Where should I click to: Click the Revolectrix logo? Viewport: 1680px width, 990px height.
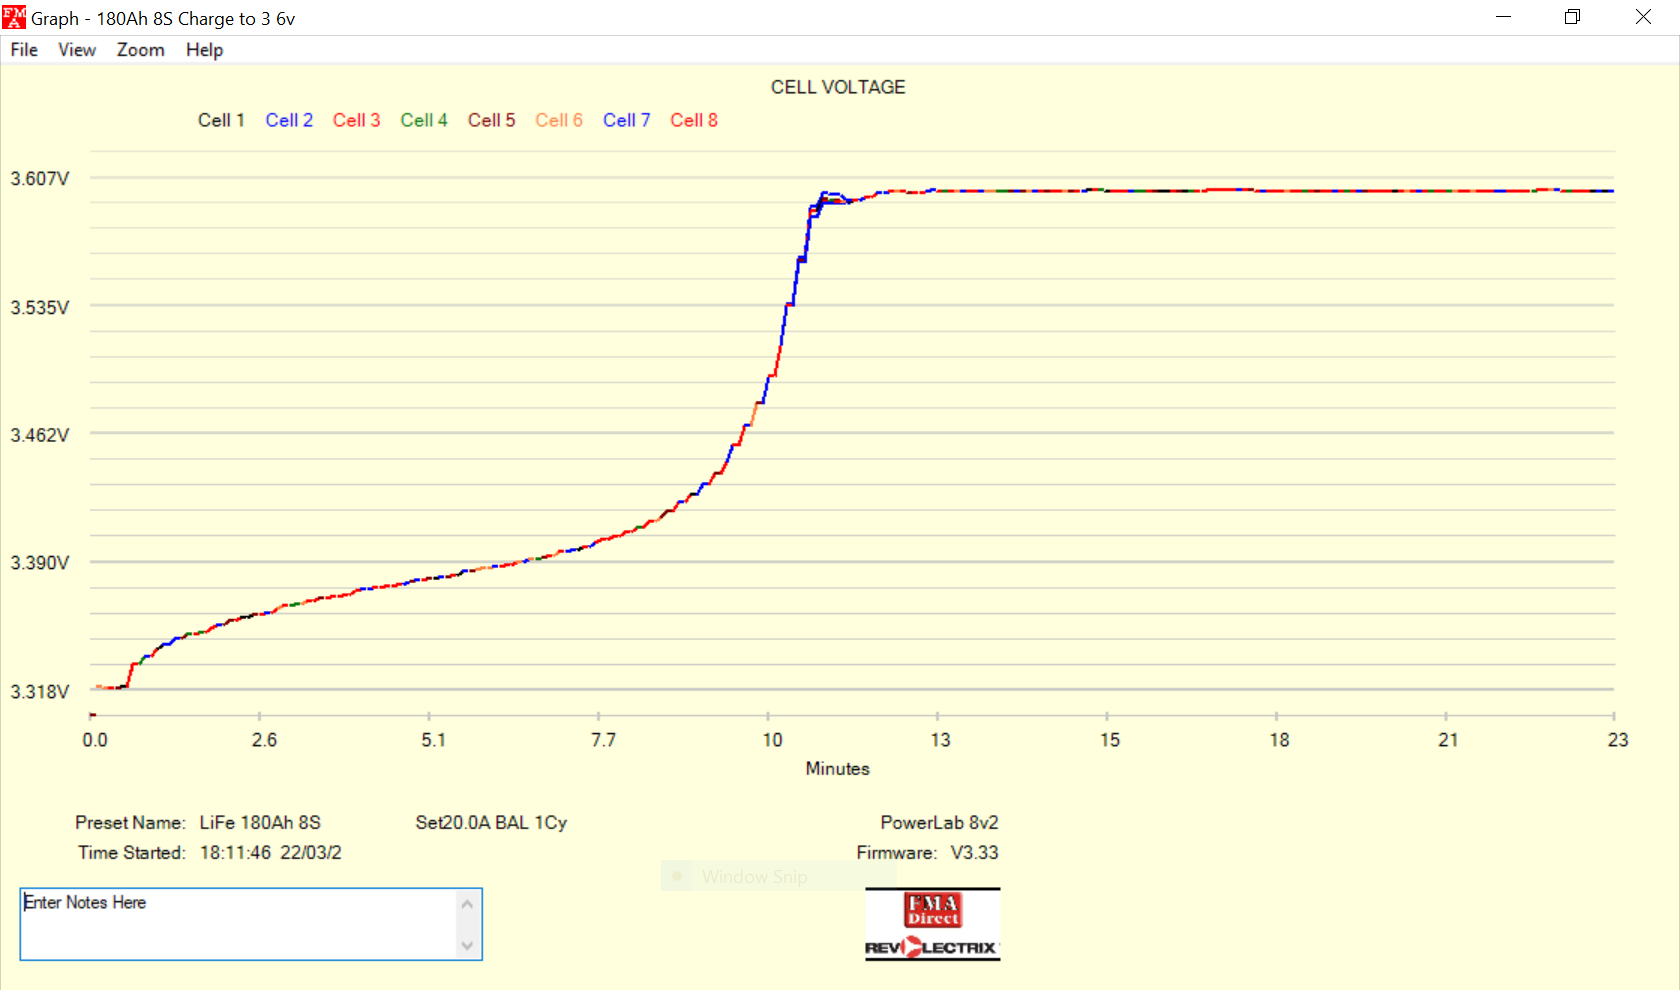(932, 947)
